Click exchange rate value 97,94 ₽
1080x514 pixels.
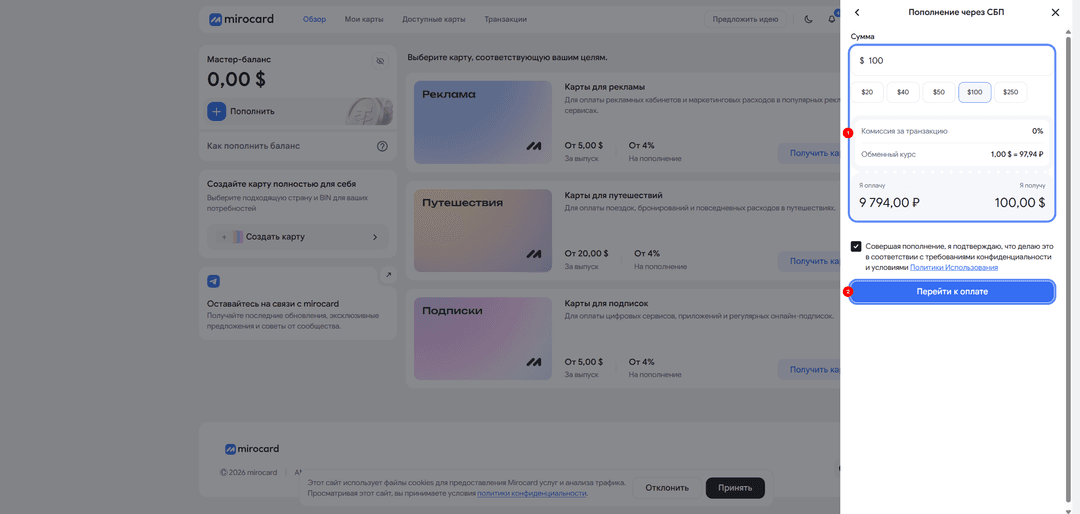(1017, 154)
